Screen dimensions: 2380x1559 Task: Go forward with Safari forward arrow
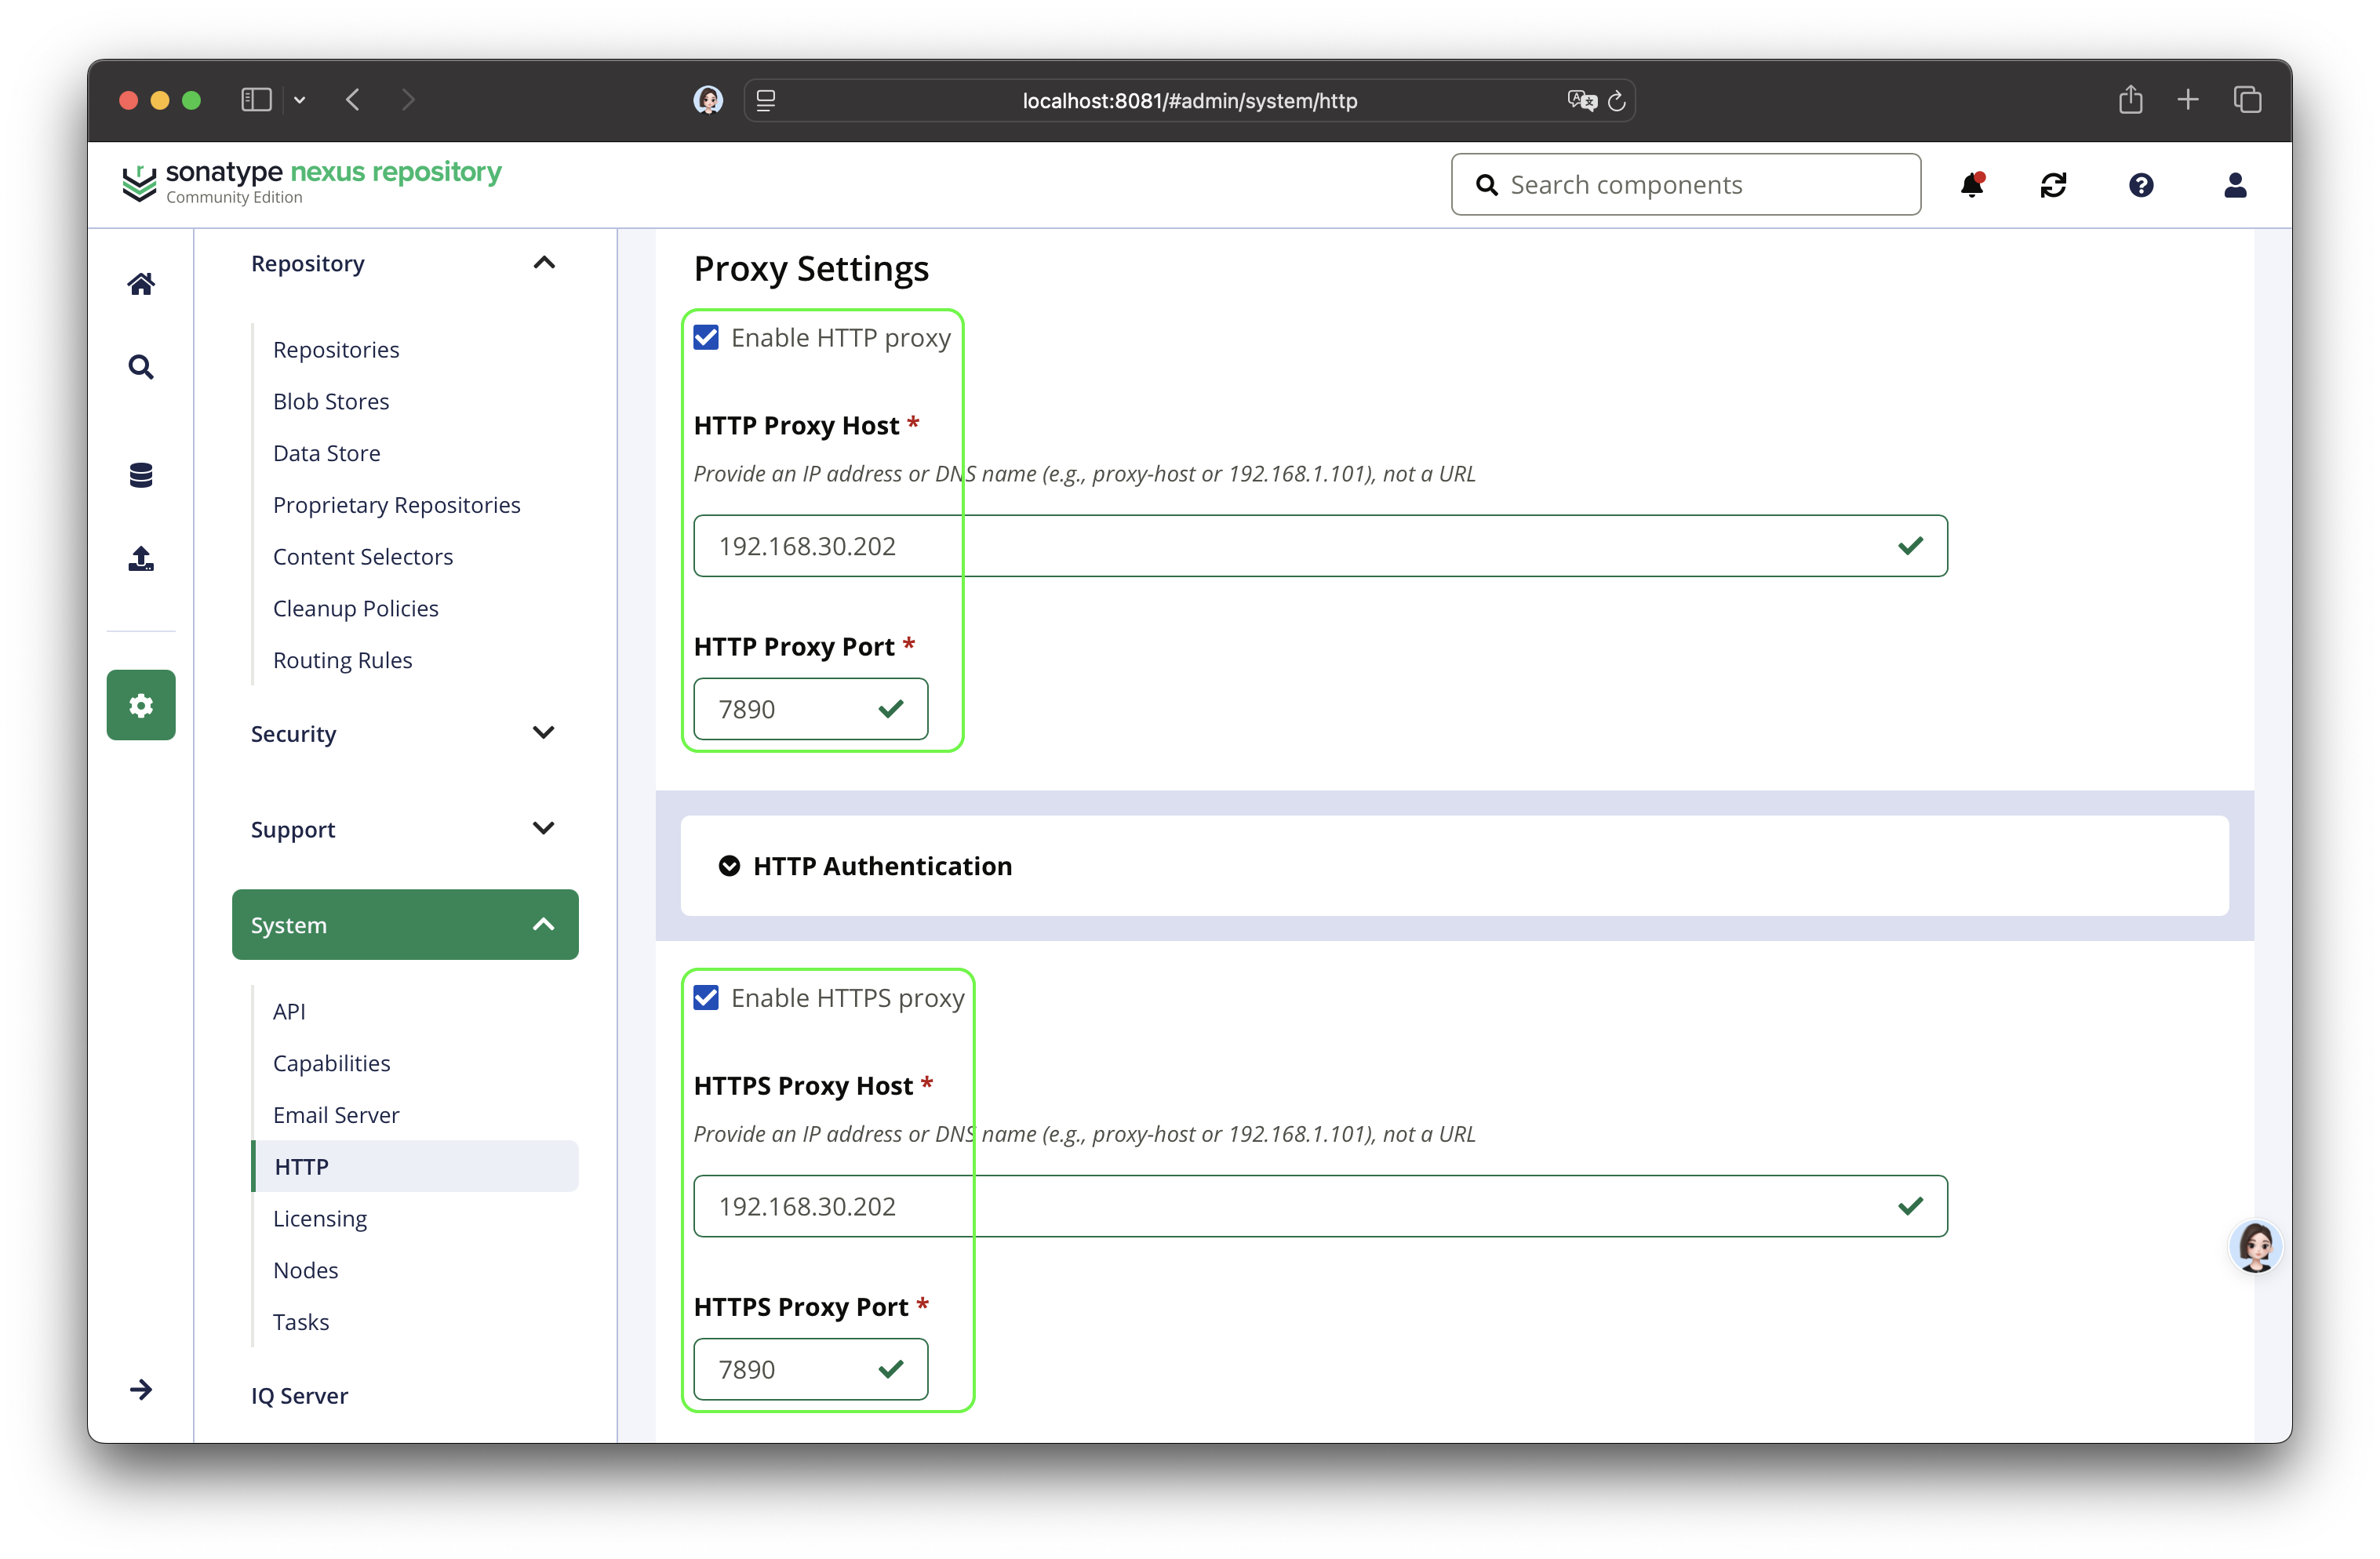(408, 100)
